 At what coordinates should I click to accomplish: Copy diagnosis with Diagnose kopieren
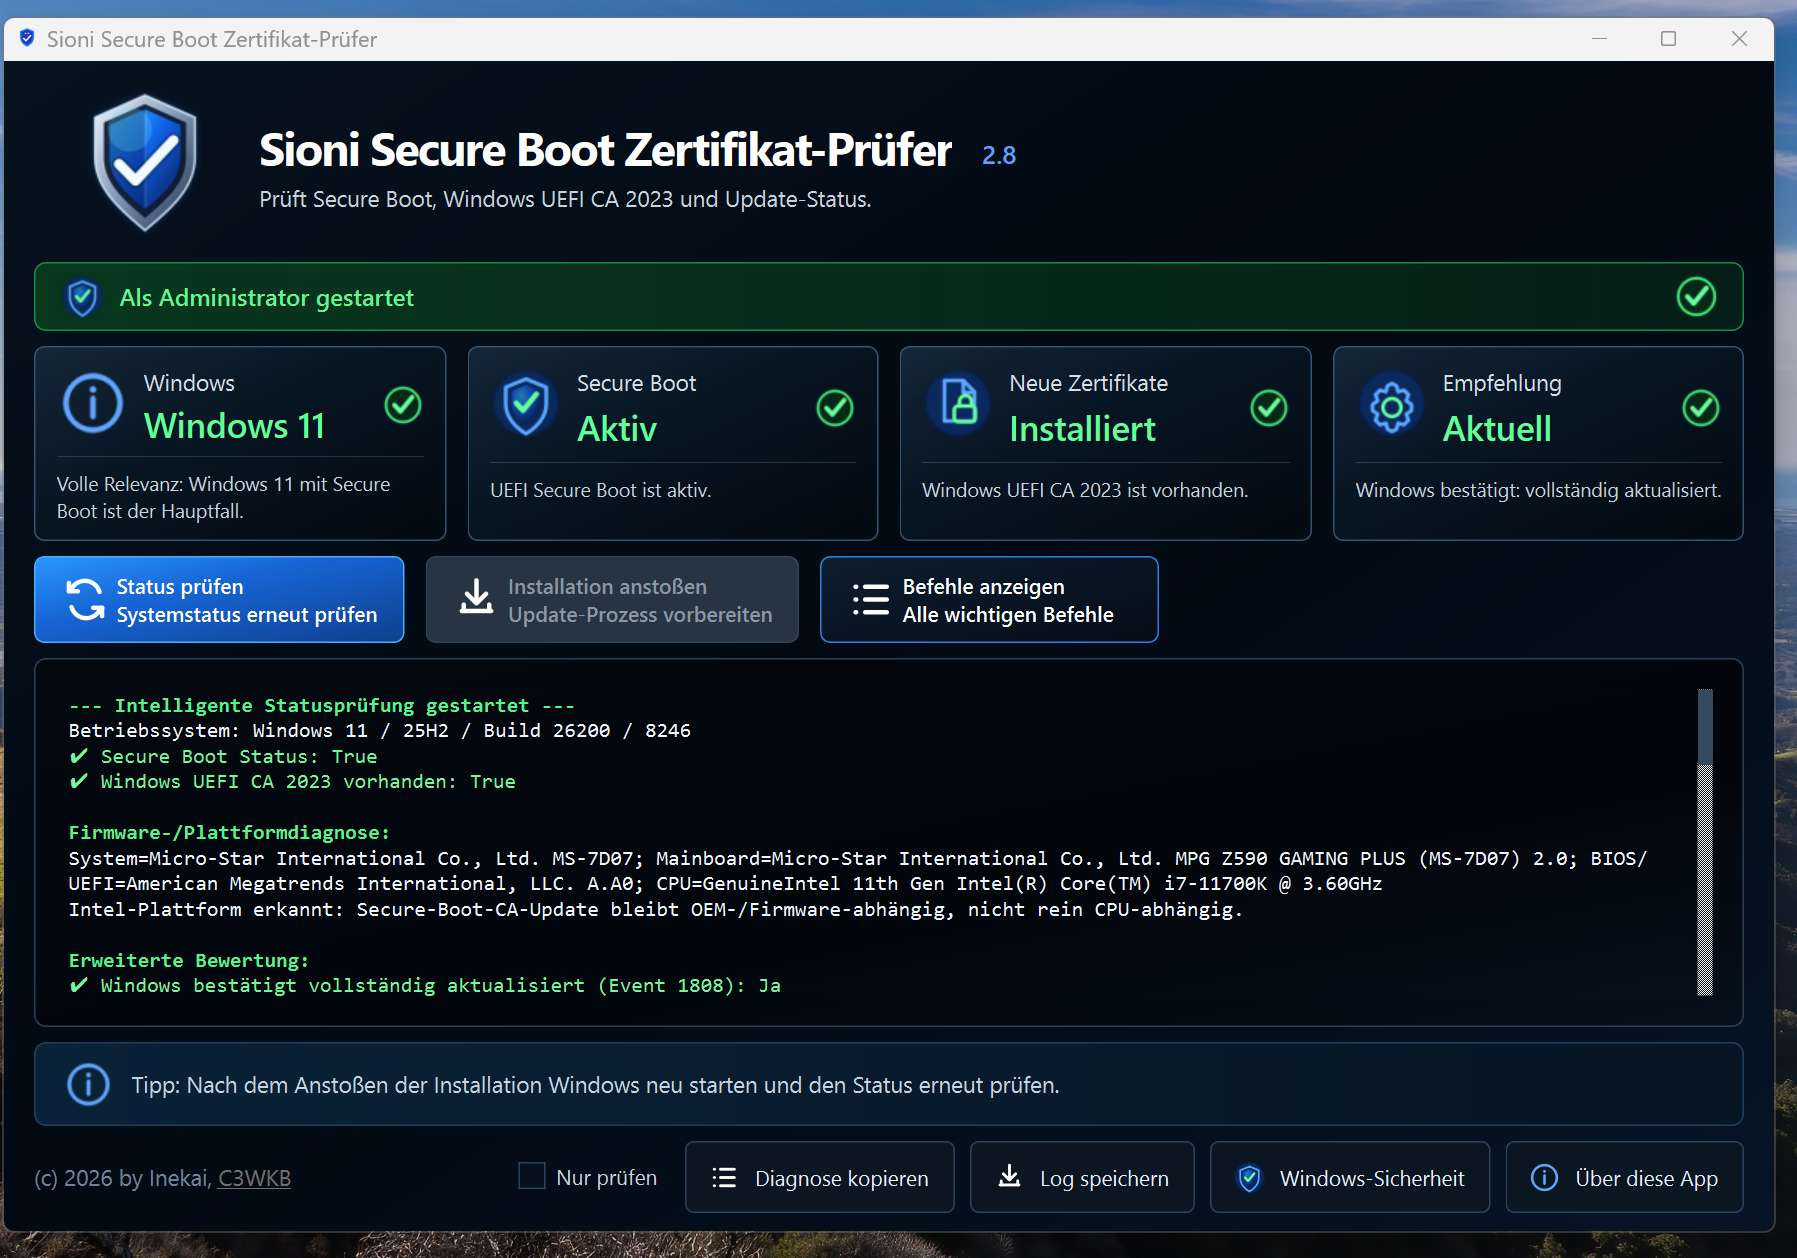click(819, 1178)
